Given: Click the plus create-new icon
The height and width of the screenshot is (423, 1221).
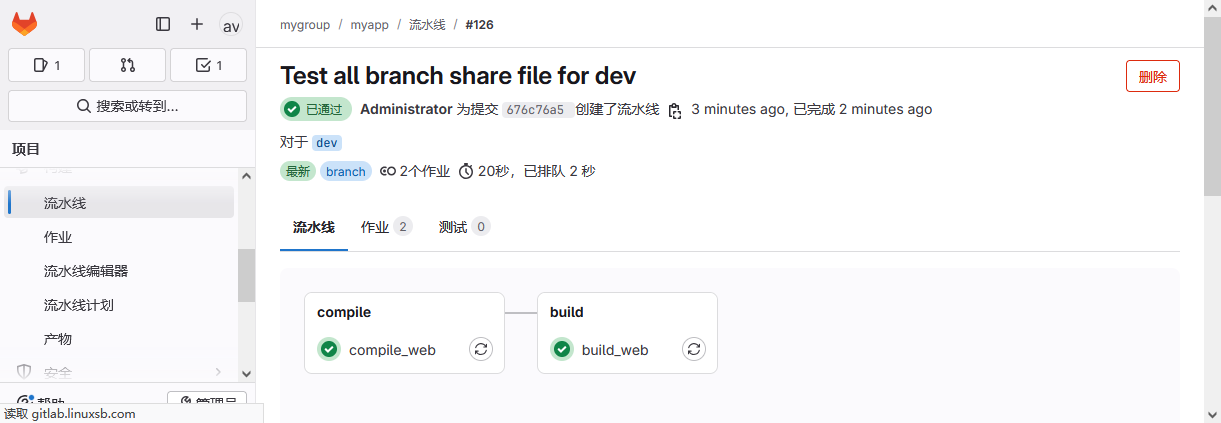Looking at the screenshot, I should (197, 24).
